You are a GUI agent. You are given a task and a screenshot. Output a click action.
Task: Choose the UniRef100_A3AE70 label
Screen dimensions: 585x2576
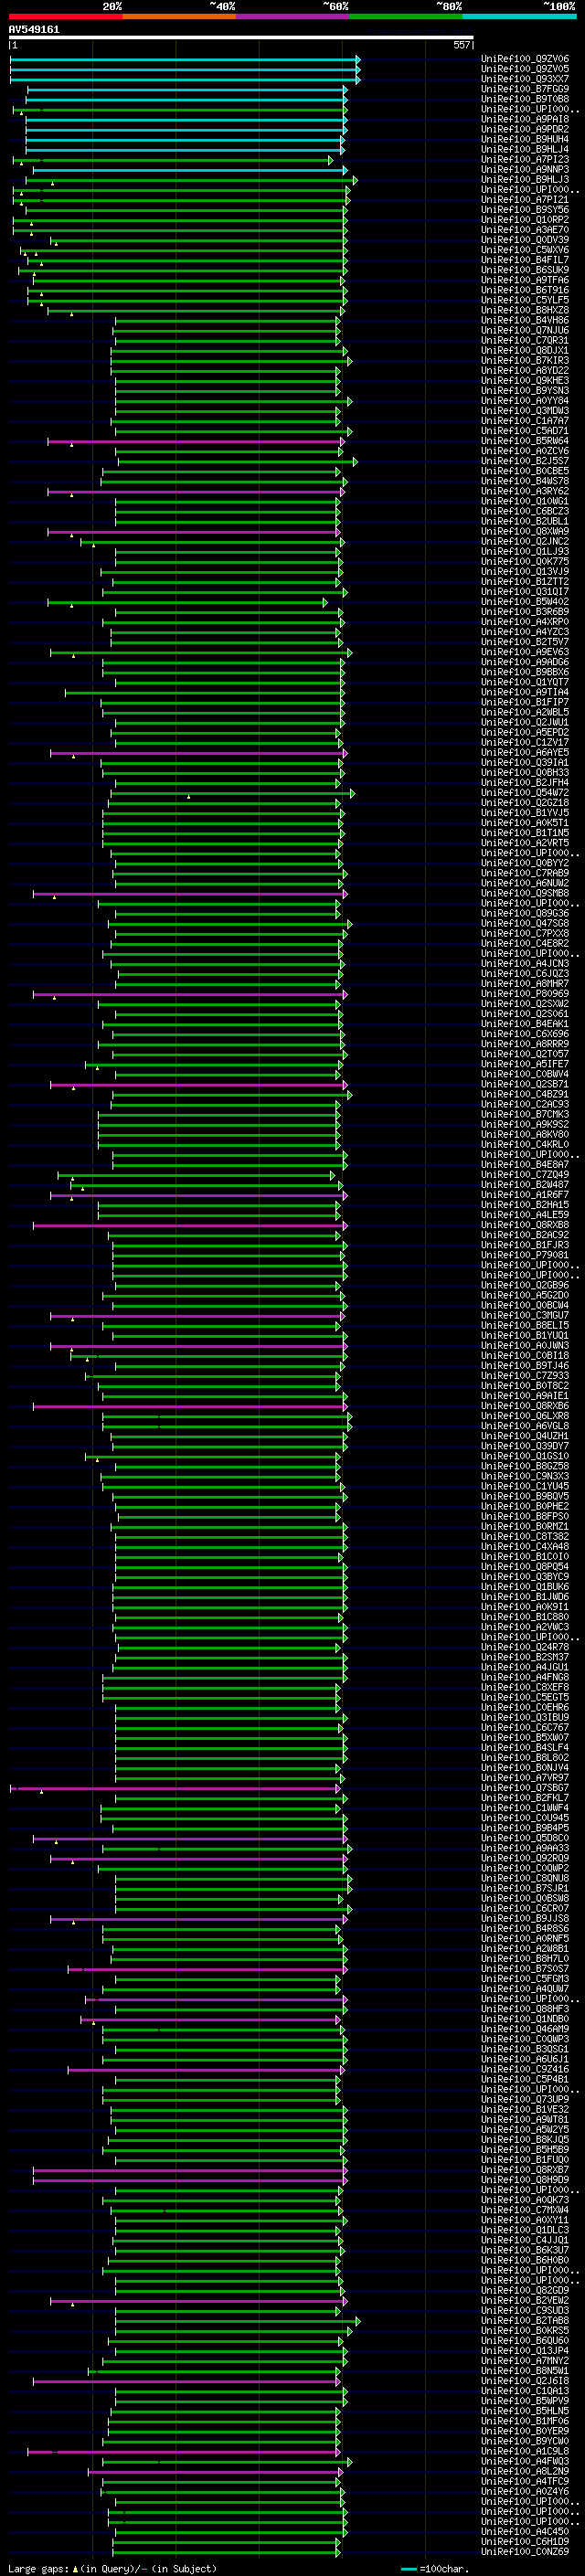525,230
